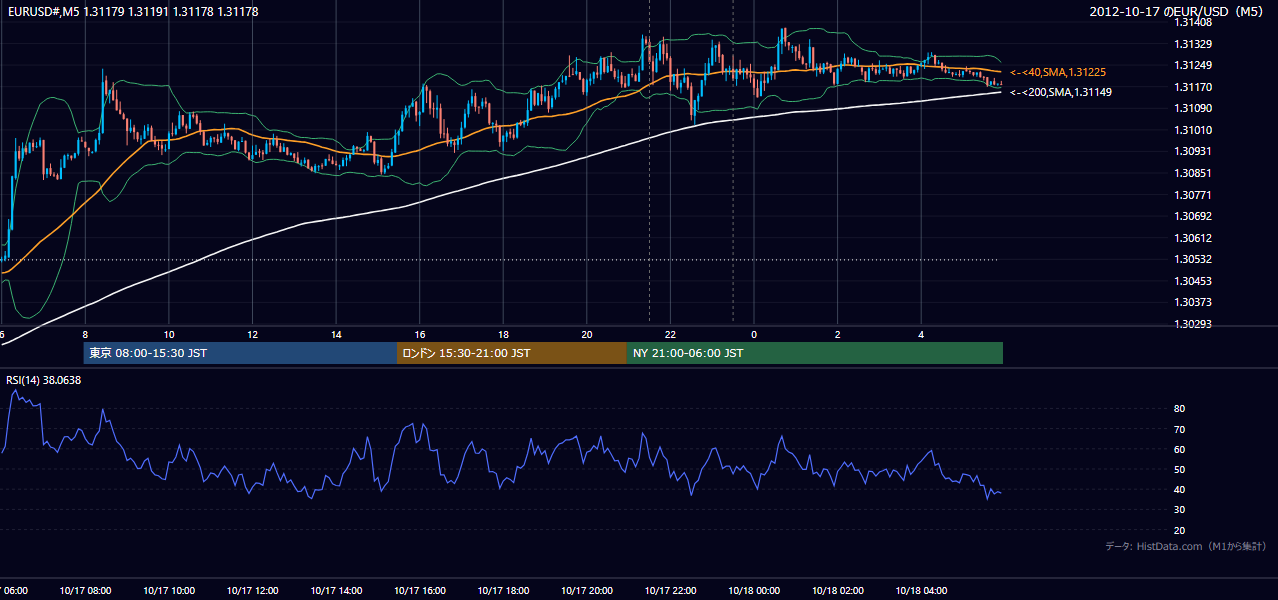Click the RSI(14) 38.0638 indicator label
The width and height of the screenshot is (1278, 600).
(44, 380)
